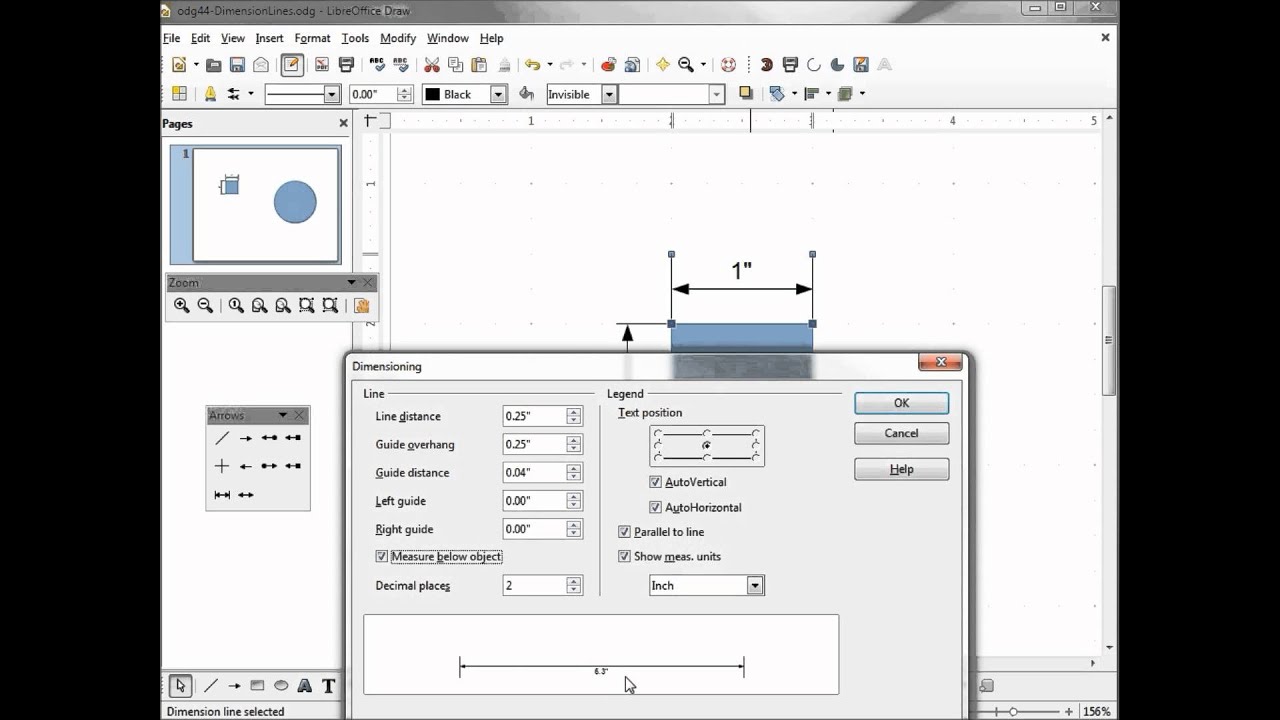Toggle Show meas. units checkbox
Screen dimensions: 1280x720
pyautogui.click(x=625, y=557)
